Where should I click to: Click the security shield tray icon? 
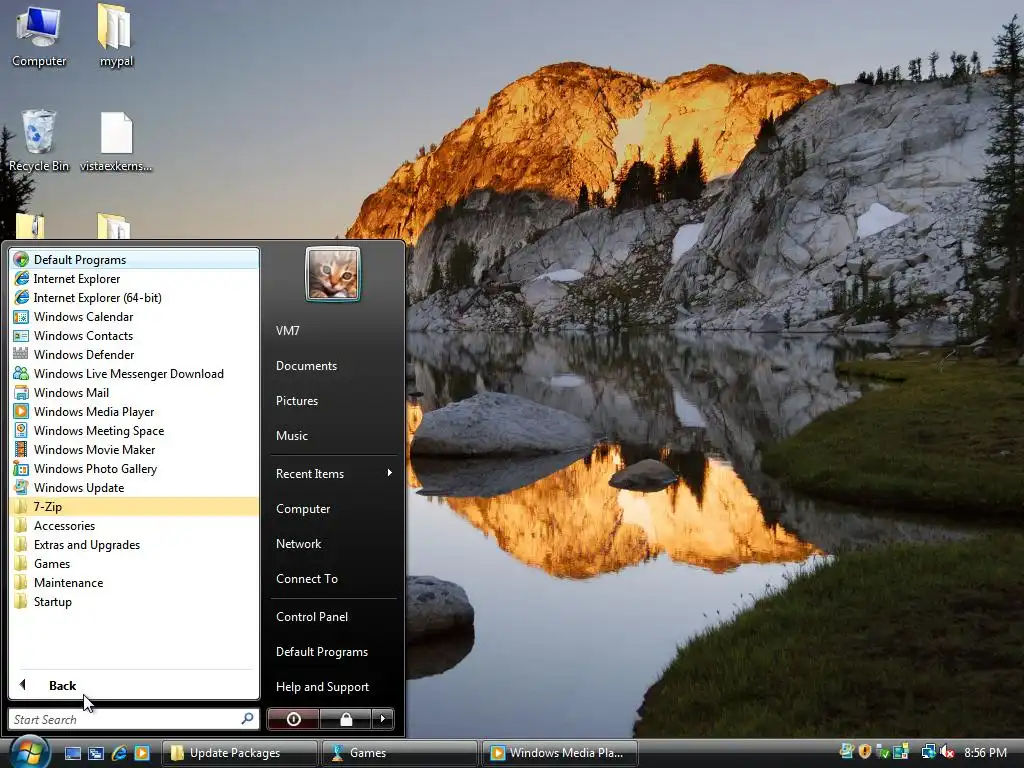(865, 752)
